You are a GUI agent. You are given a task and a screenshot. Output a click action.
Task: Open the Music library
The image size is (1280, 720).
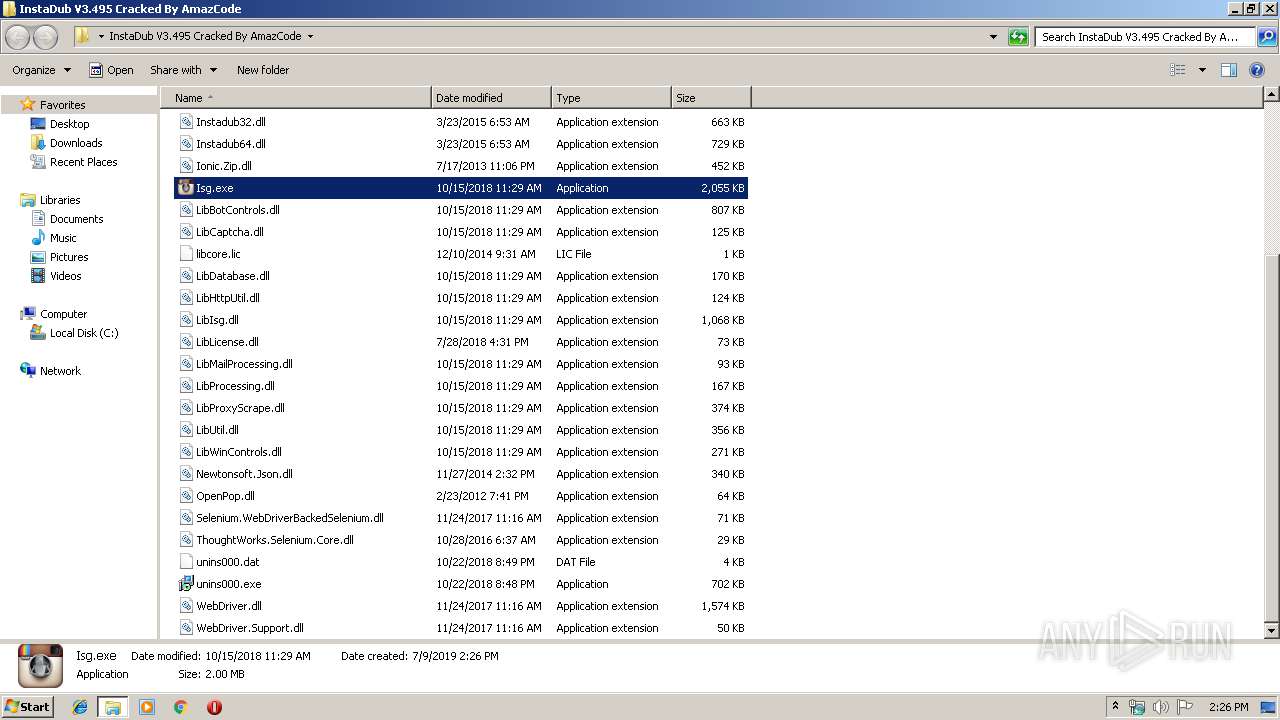click(54, 238)
